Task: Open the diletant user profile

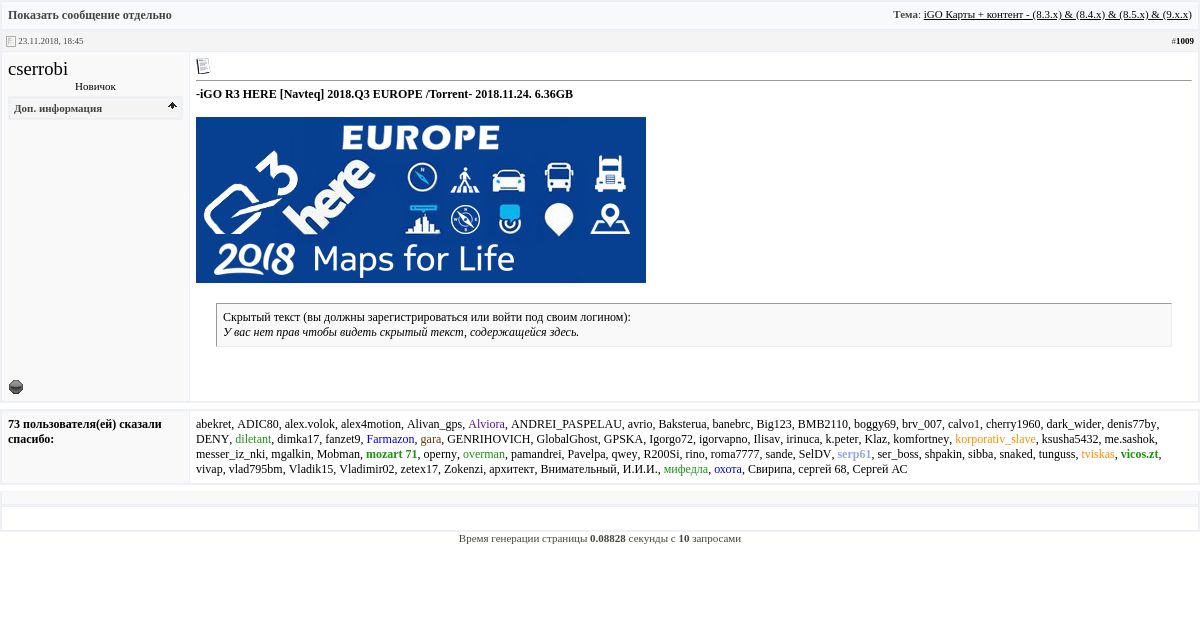Action: (x=253, y=439)
